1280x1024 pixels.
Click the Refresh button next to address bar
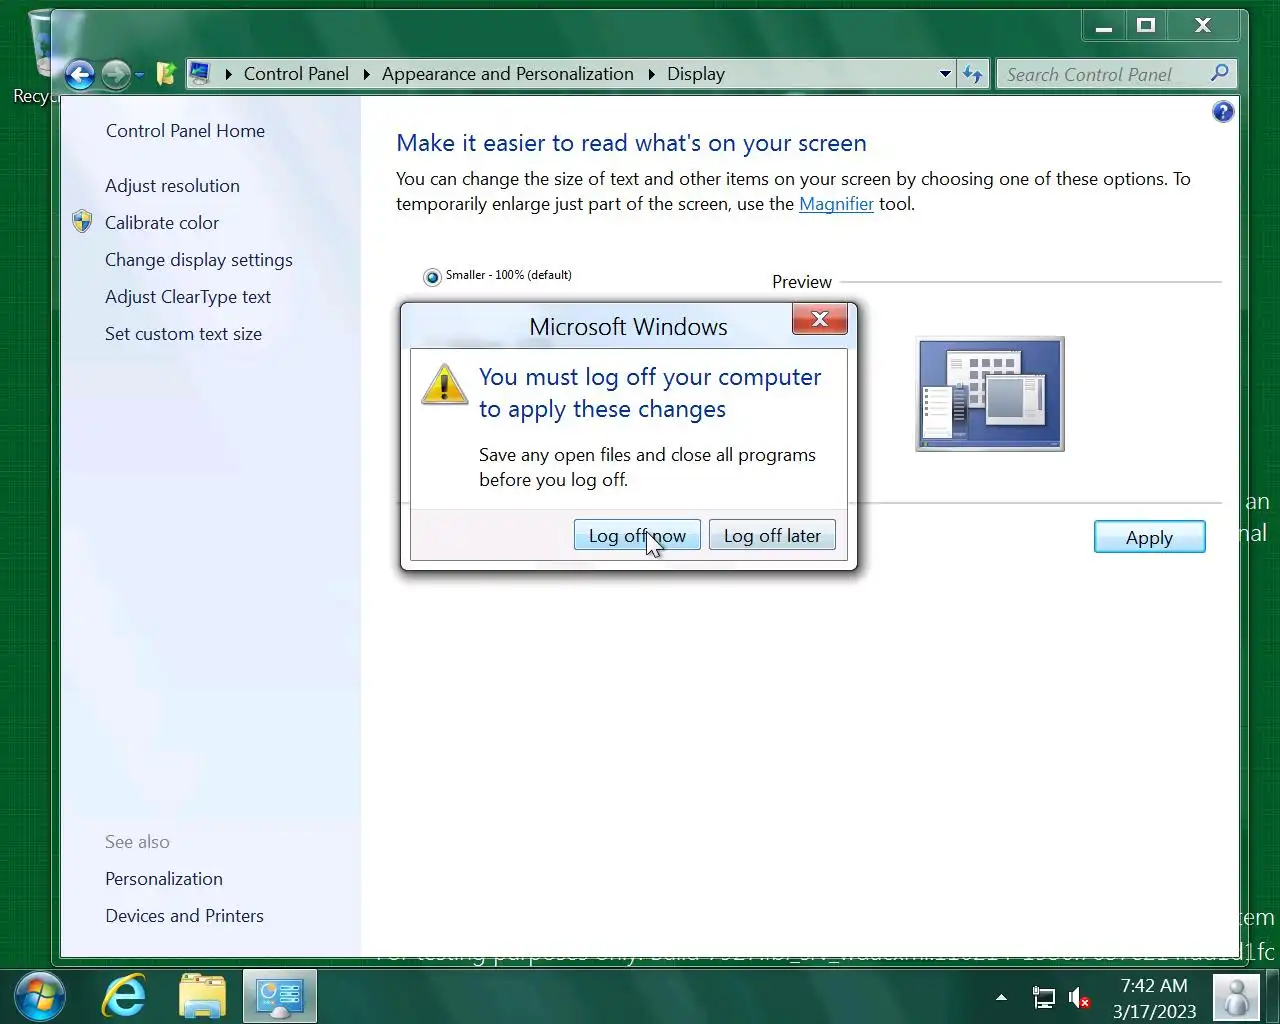973,74
